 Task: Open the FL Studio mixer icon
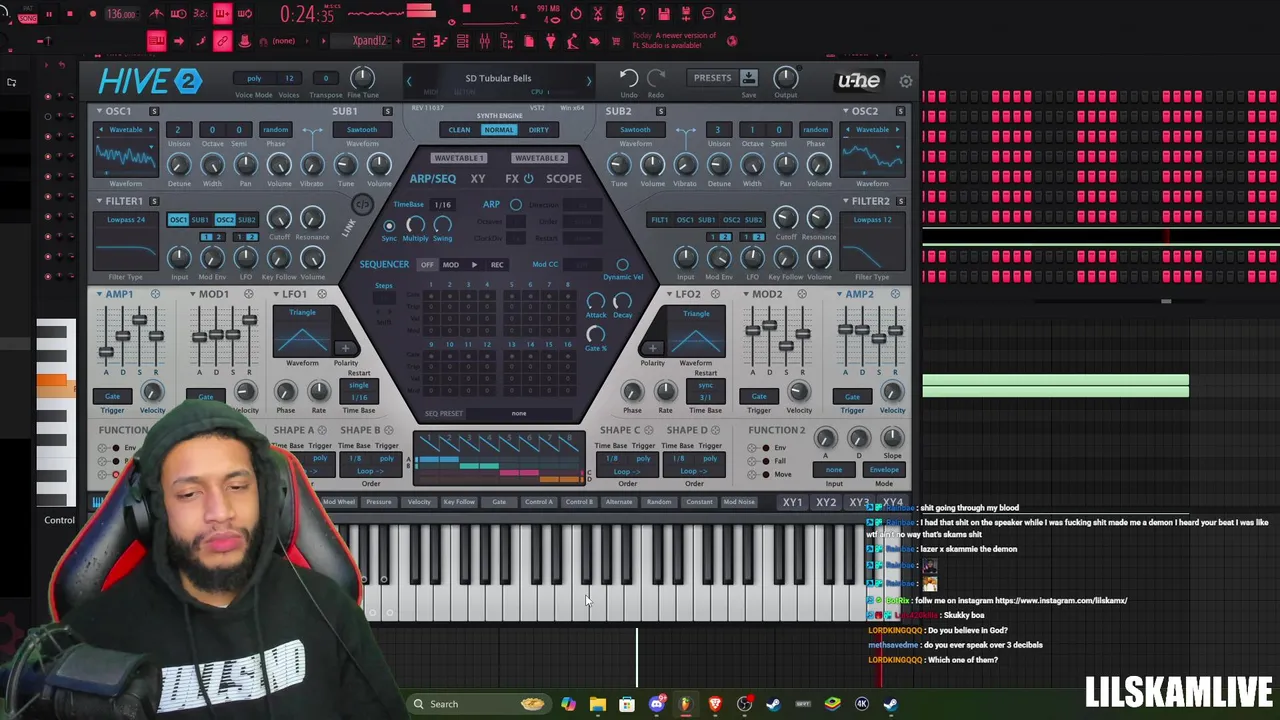[x=484, y=41]
